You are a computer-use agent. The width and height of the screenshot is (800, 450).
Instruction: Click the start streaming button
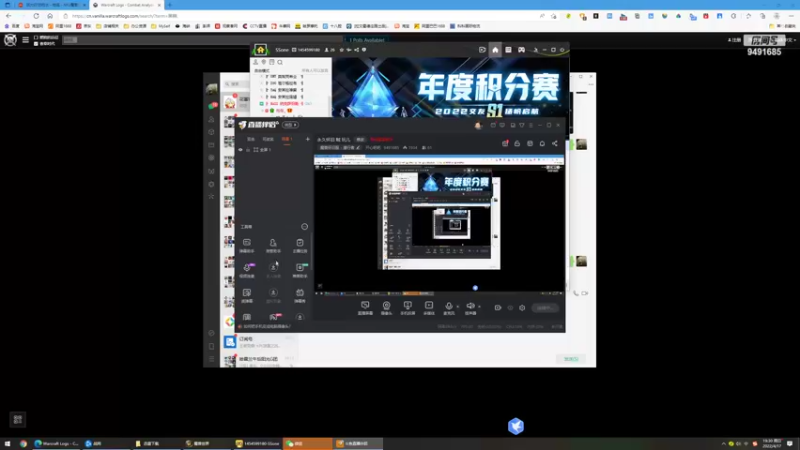pos(545,308)
